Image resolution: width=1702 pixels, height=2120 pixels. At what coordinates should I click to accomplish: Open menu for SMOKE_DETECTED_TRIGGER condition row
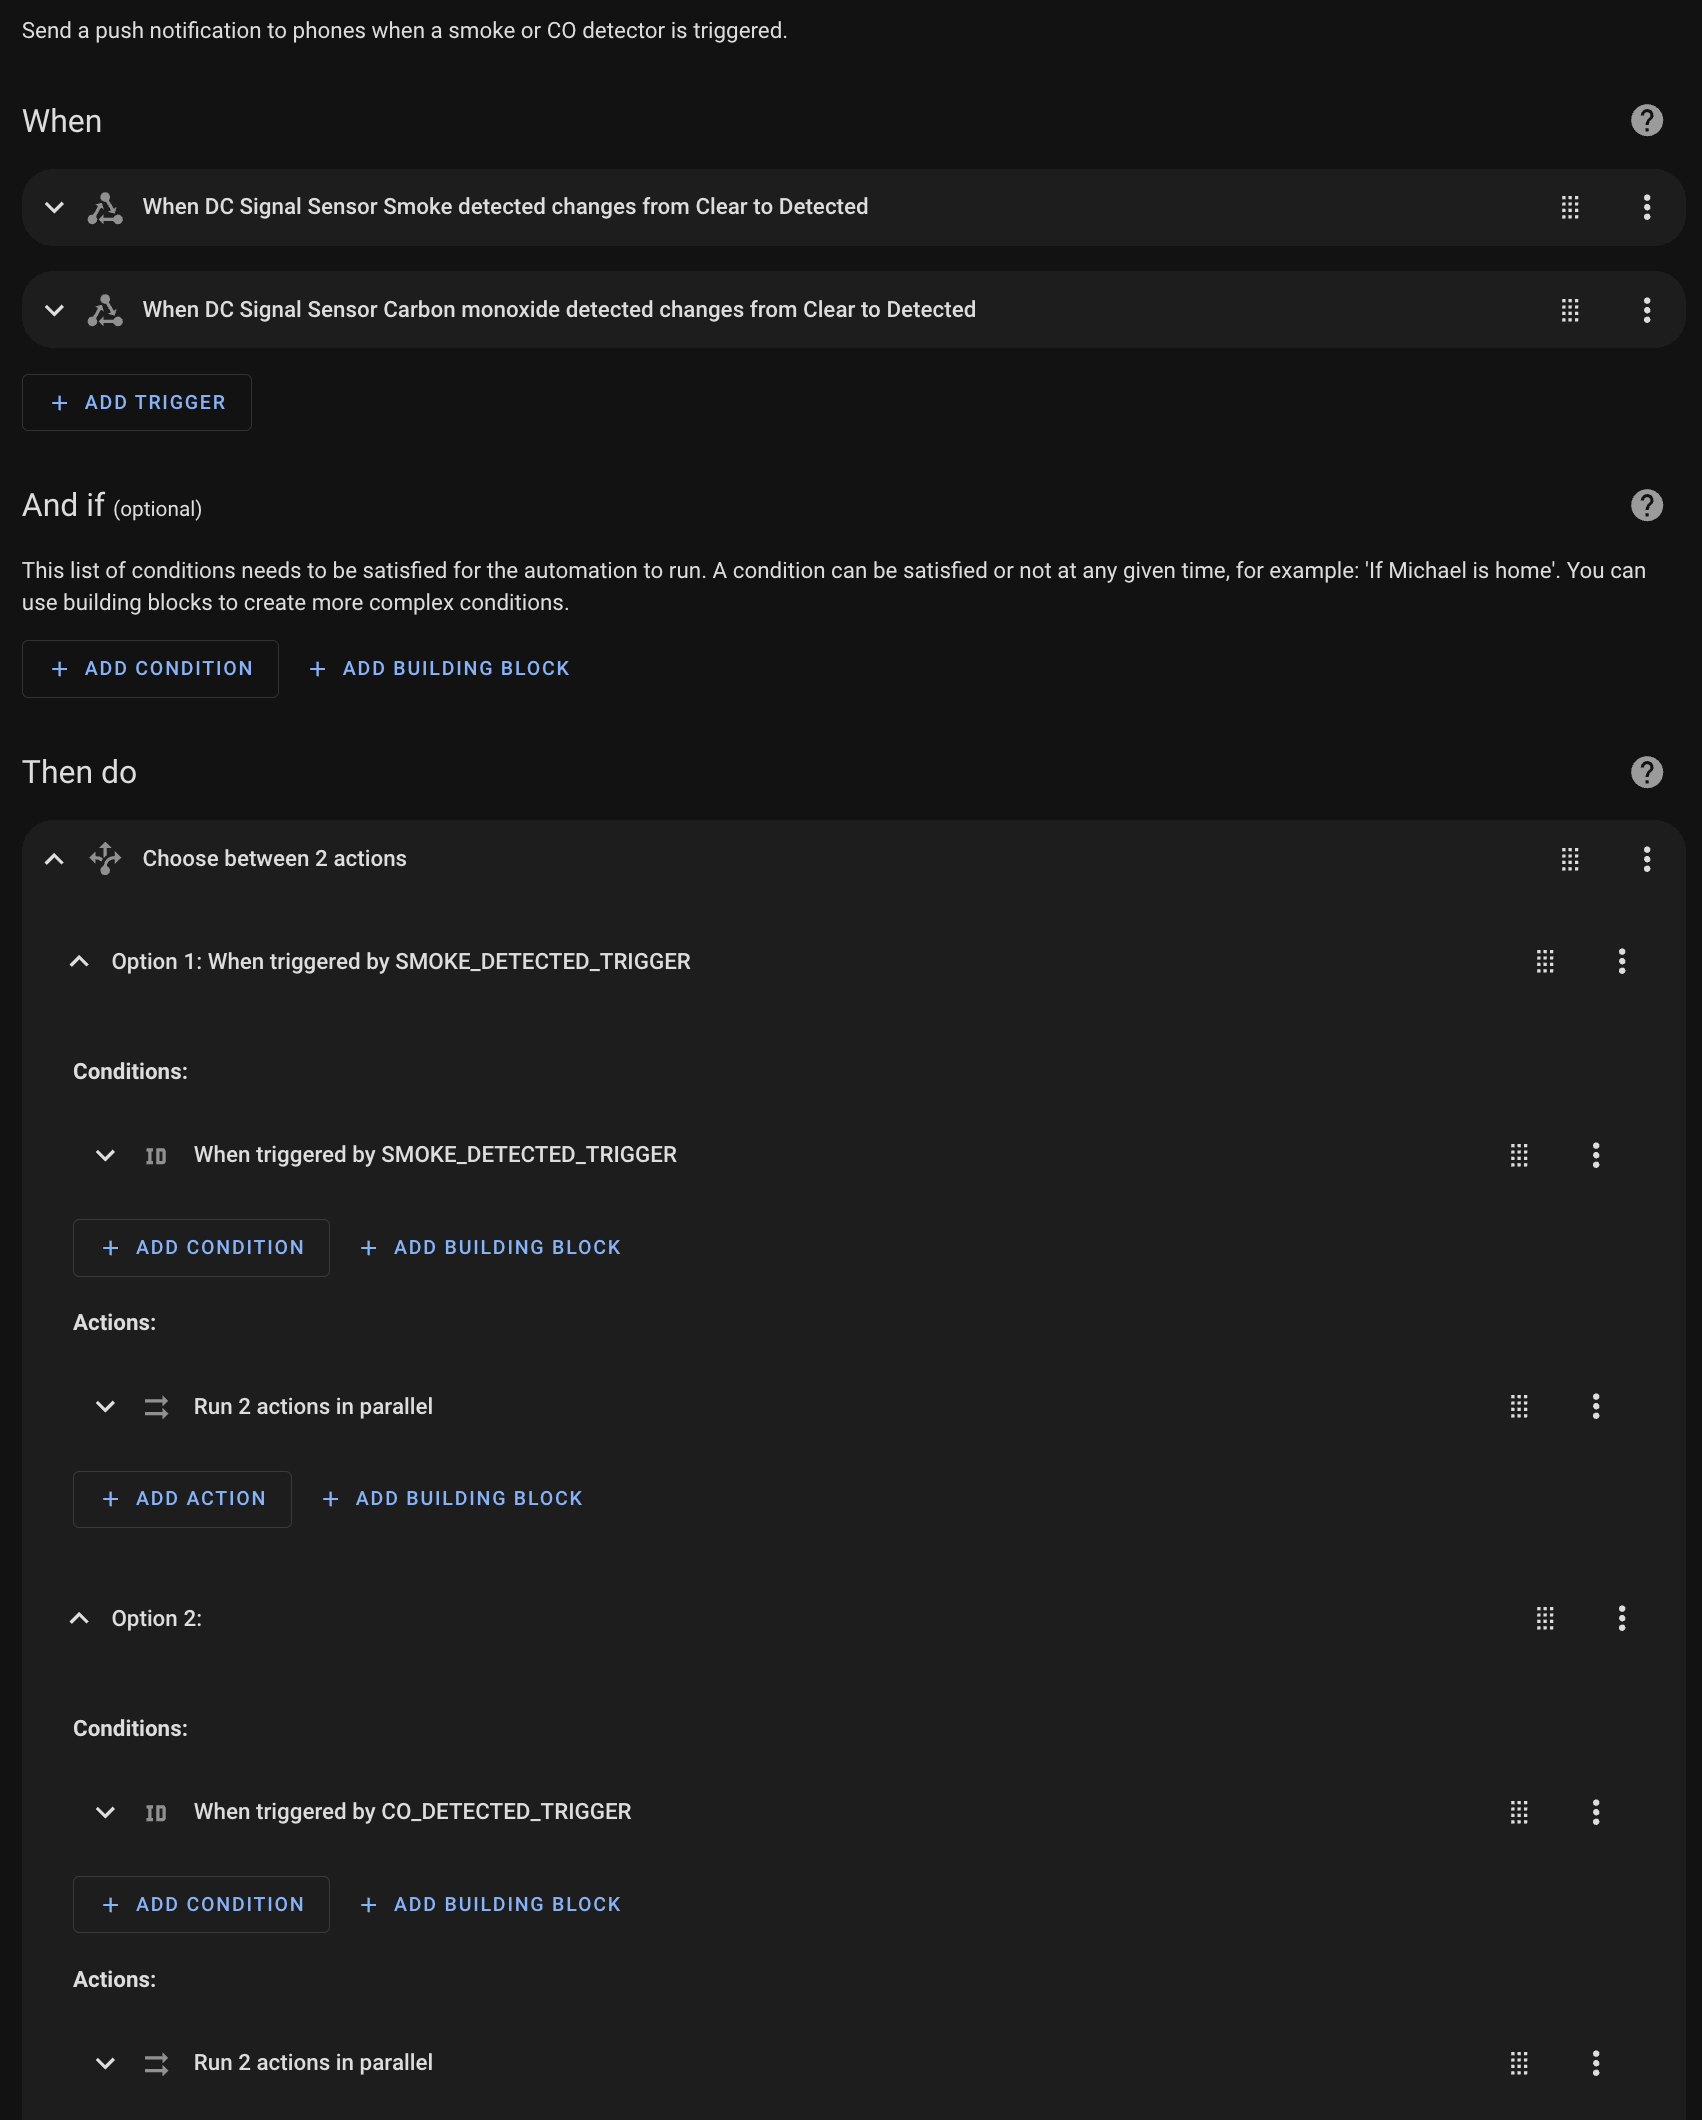[x=1595, y=1155]
